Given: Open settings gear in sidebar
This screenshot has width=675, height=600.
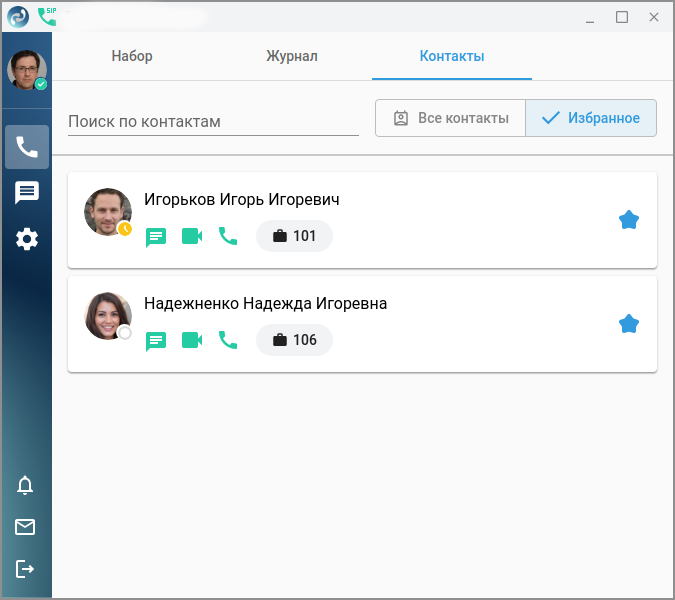Looking at the screenshot, I should 27,239.
